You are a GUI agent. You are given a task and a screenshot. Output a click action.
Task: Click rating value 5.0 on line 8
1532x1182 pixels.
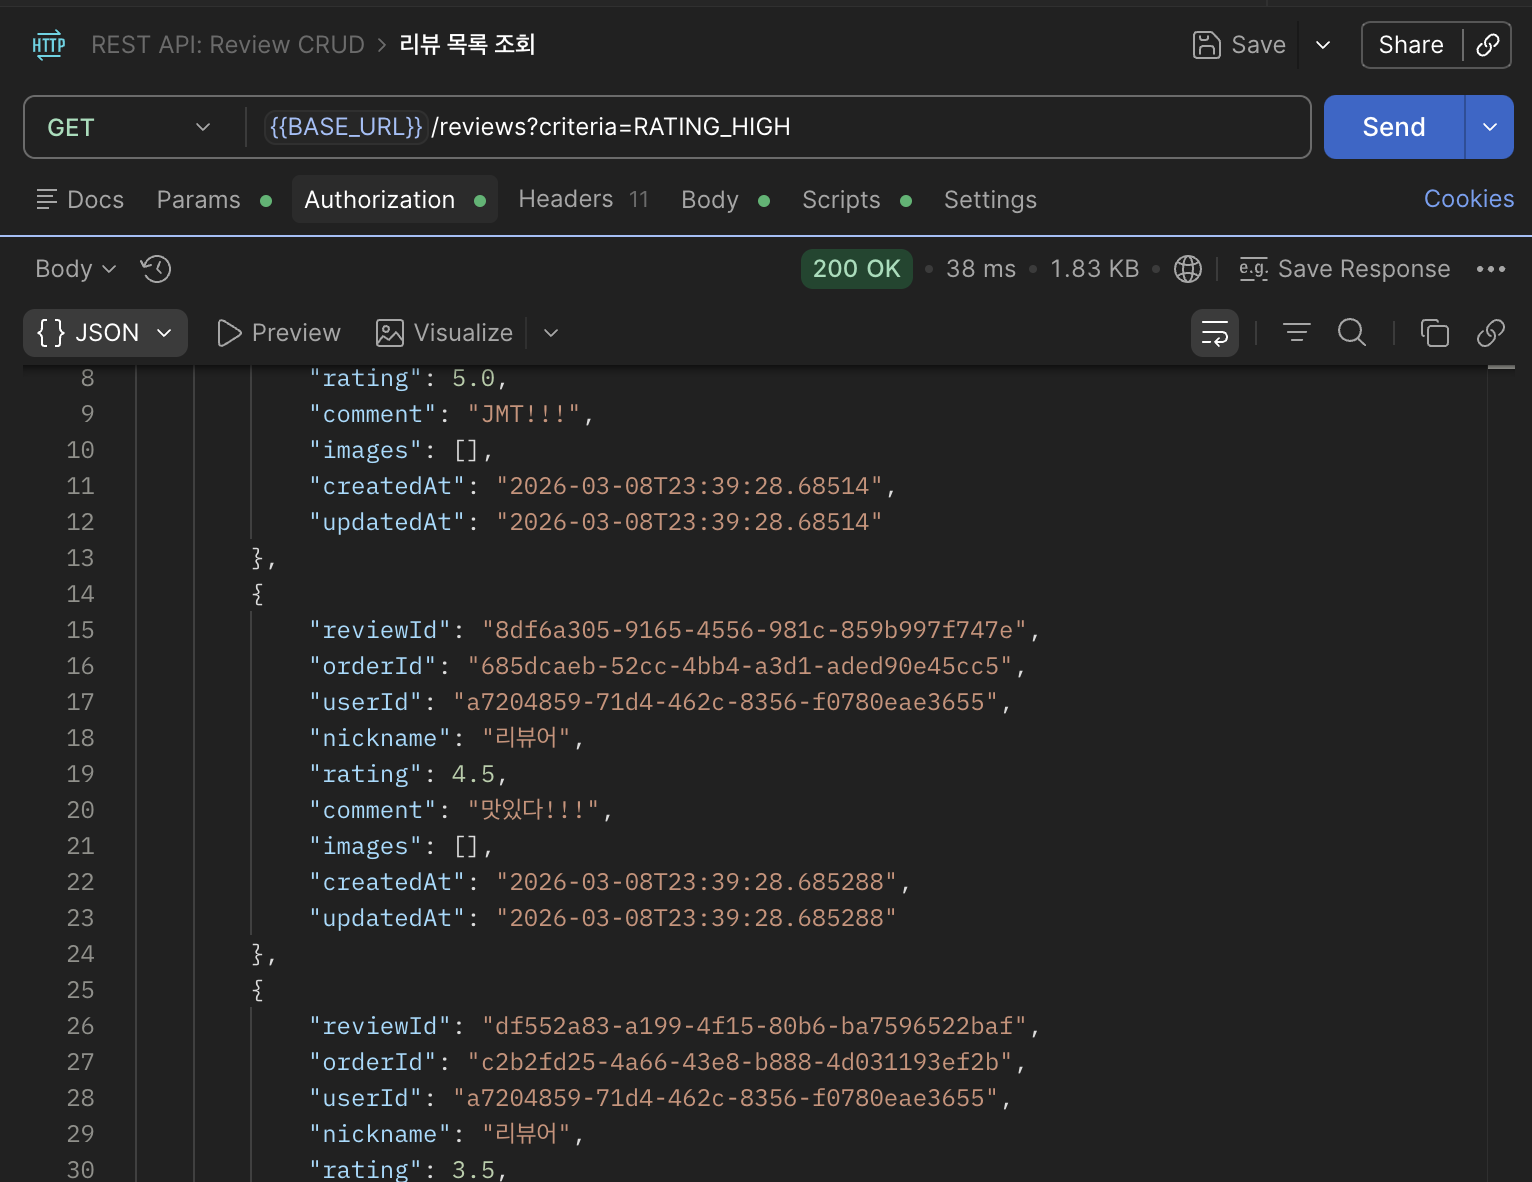473,378
